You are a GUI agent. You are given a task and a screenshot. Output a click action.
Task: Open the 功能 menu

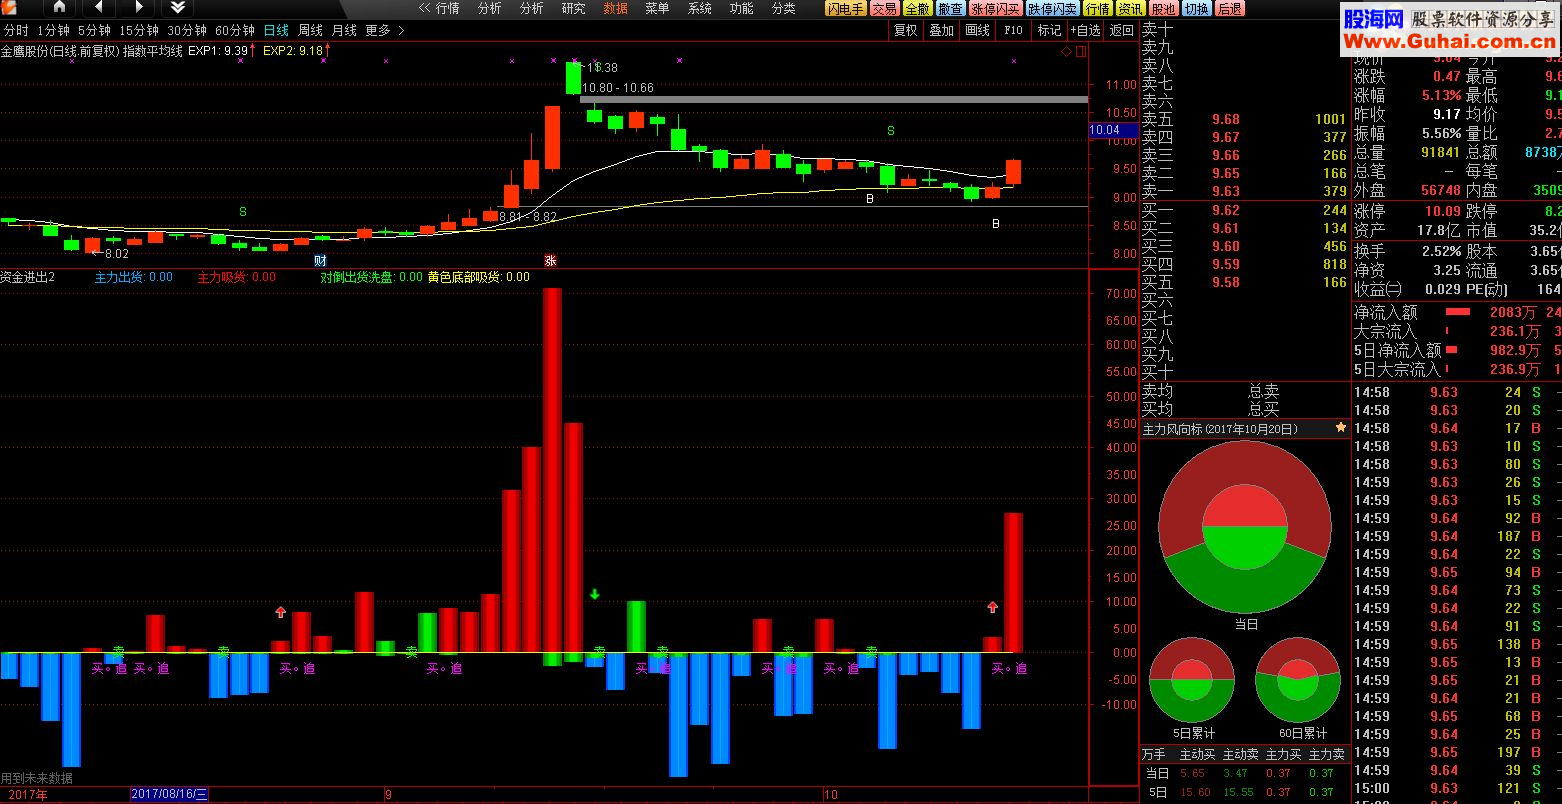742,8
